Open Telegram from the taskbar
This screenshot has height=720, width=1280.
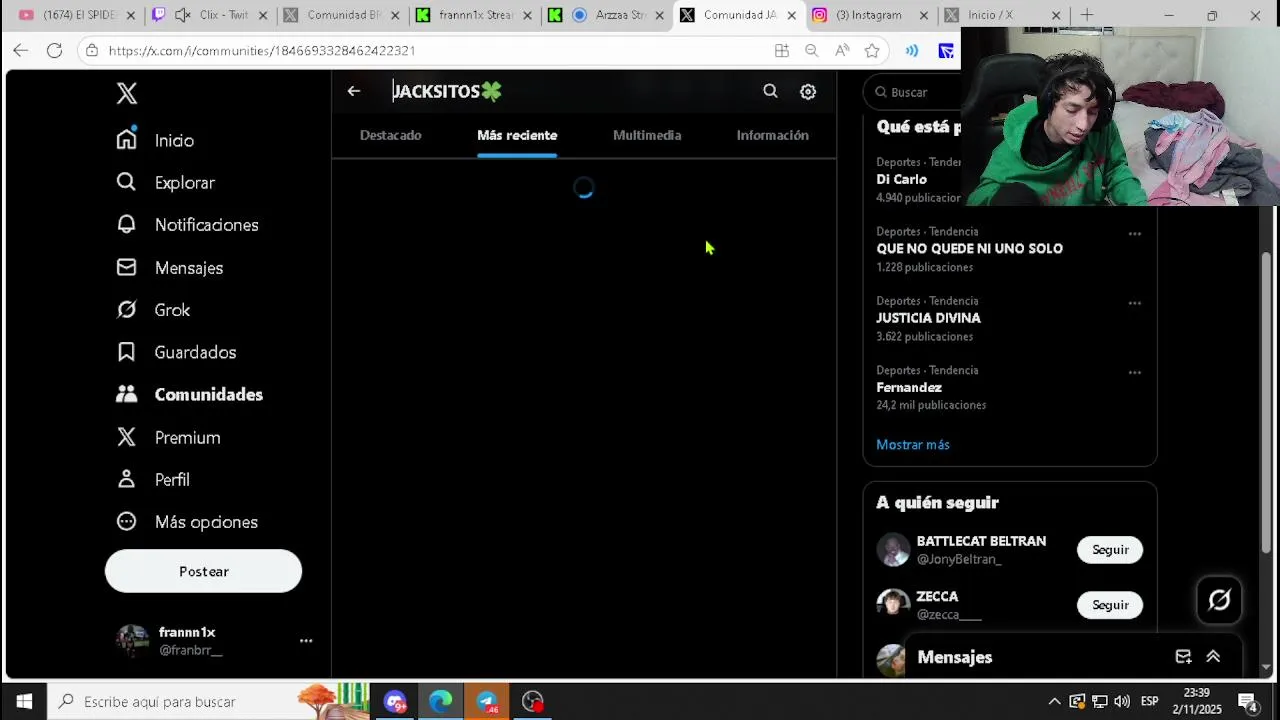click(487, 701)
